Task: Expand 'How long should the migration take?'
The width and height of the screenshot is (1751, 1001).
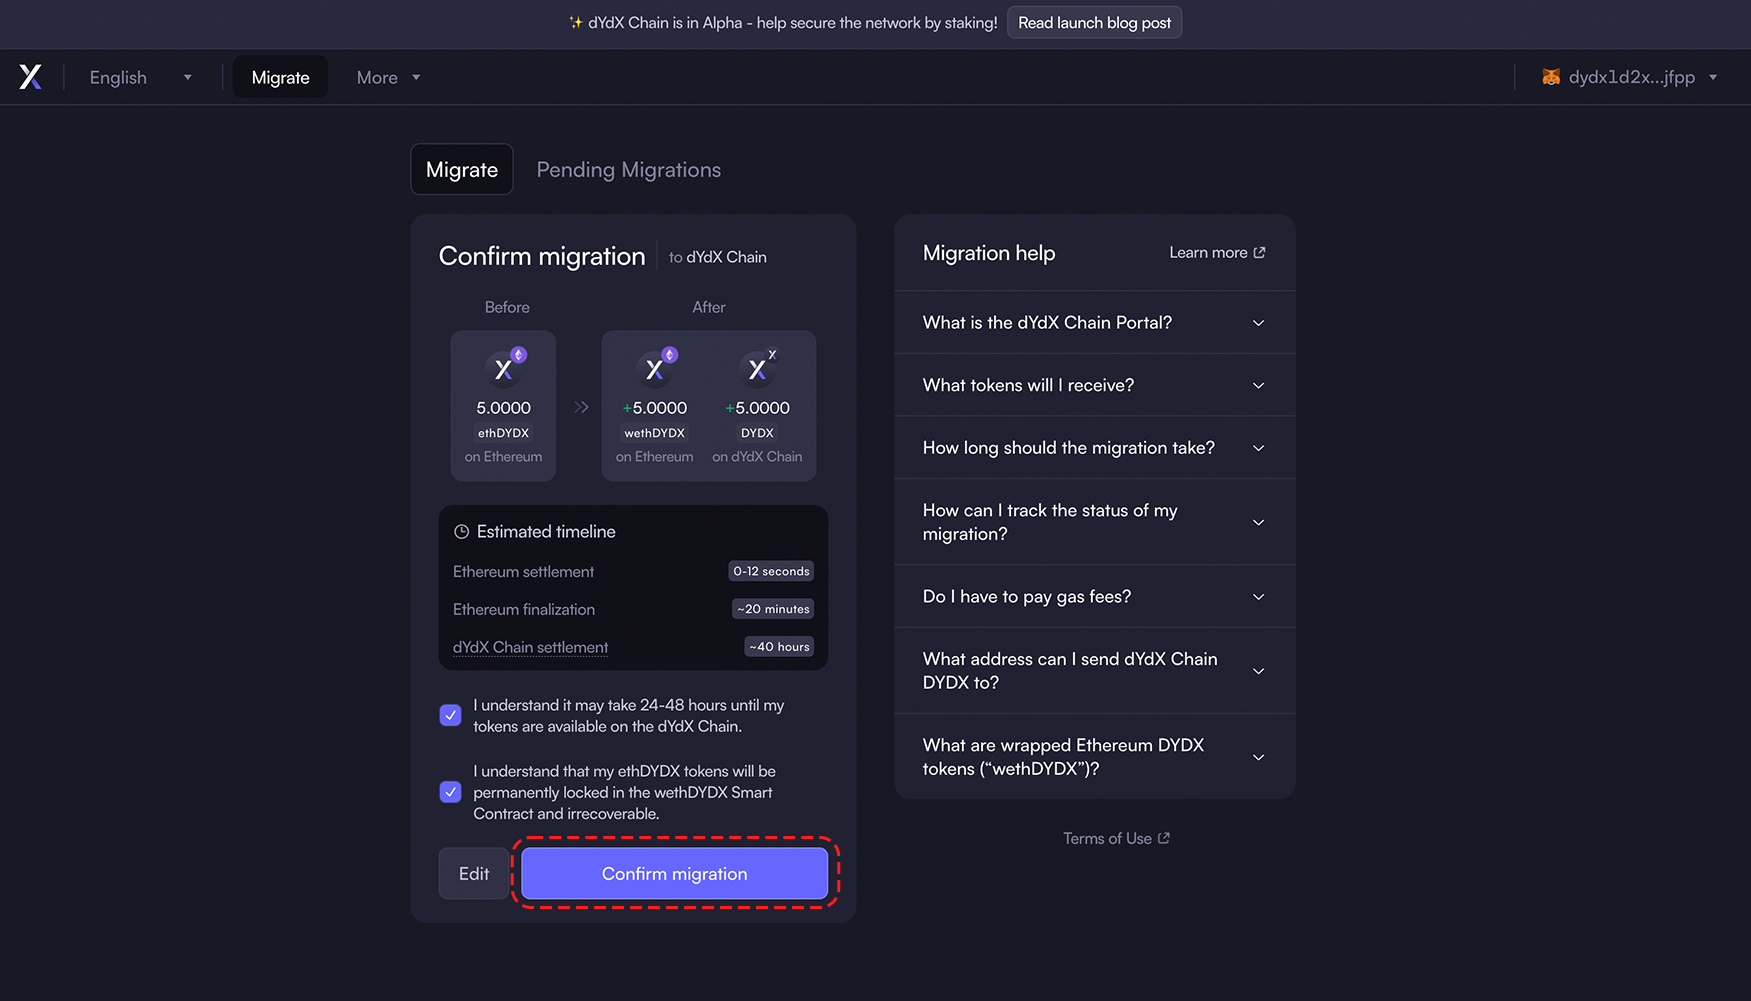Action: point(1095,448)
